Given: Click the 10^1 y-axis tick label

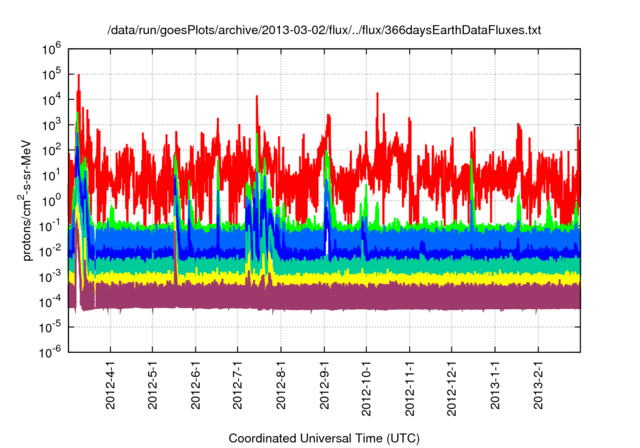Looking at the screenshot, I should [51, 175].
